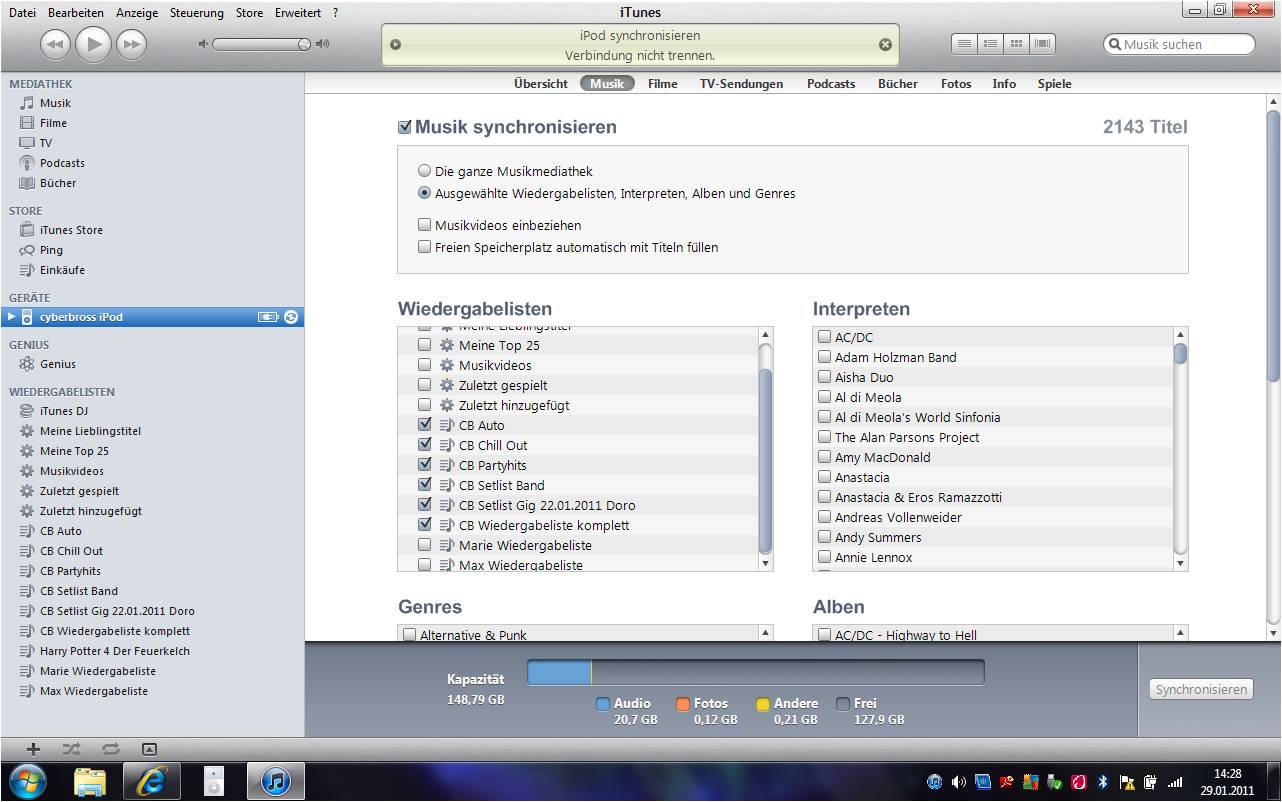
Task: Toggle repeat at sidebar bottom
Action: tap(110, 748)
